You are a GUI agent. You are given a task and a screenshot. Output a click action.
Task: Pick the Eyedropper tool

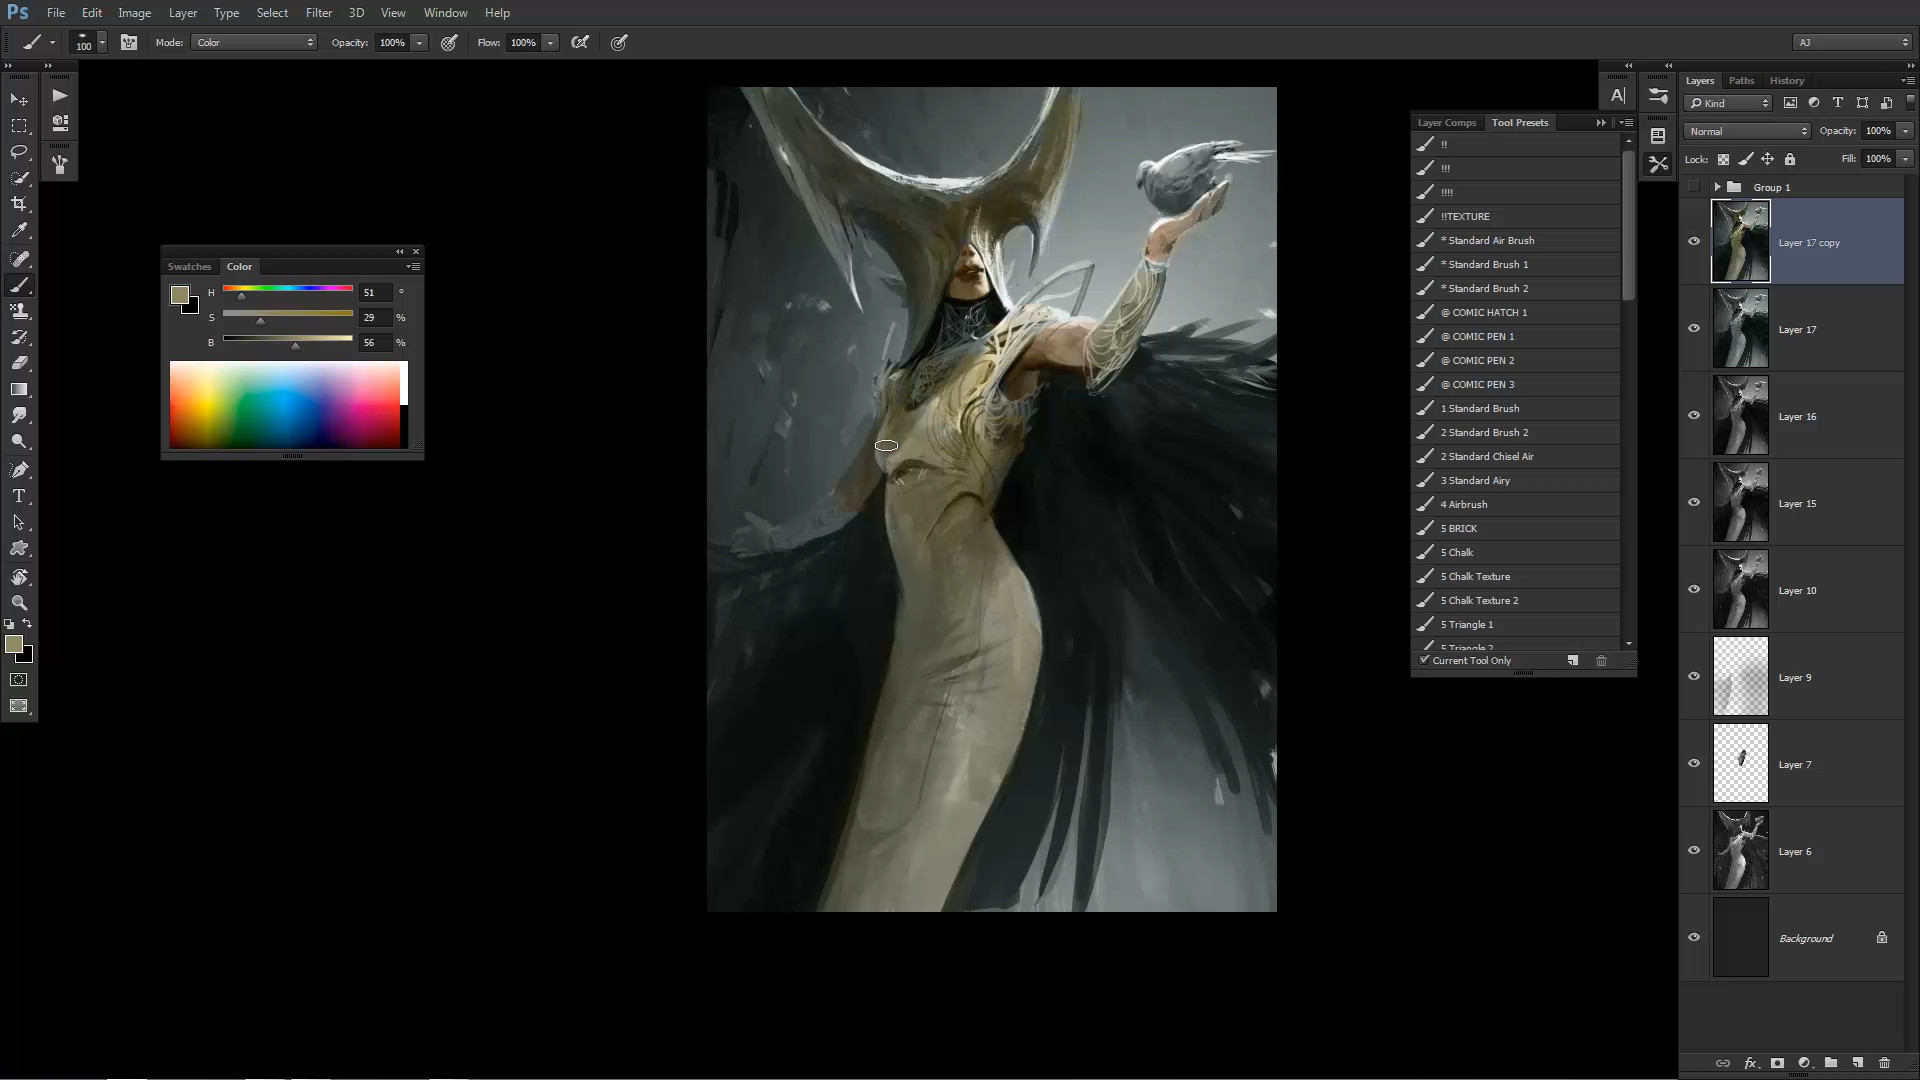(19, 231)
